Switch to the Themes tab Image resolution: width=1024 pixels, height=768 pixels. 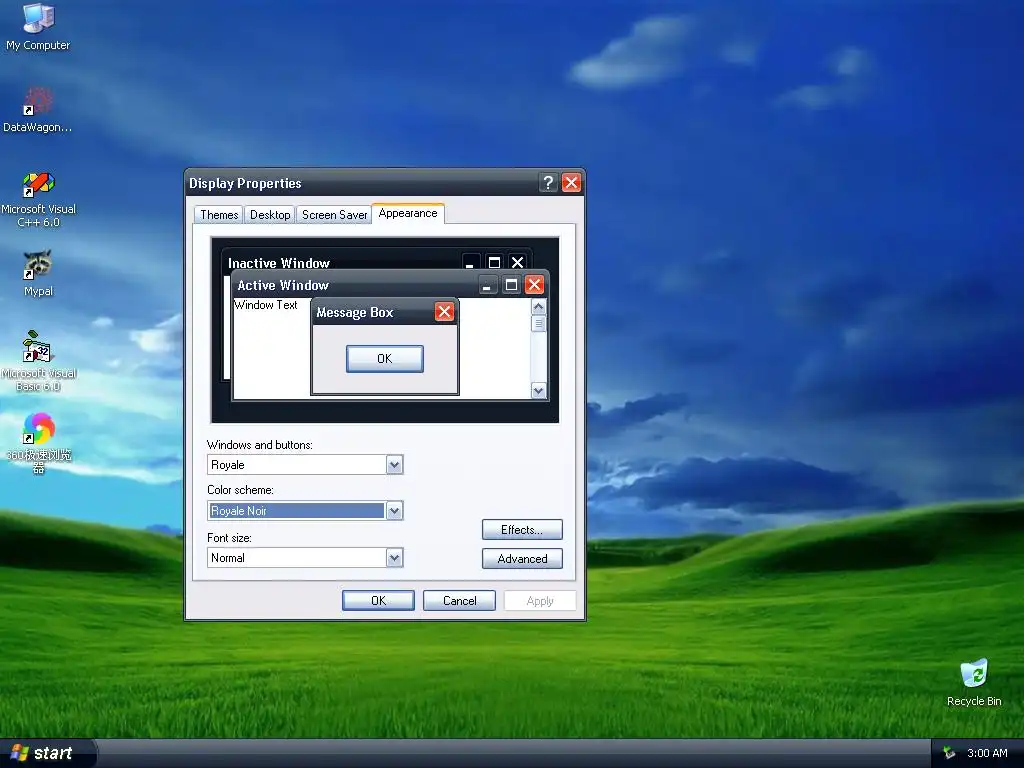[x=219, y=215]
